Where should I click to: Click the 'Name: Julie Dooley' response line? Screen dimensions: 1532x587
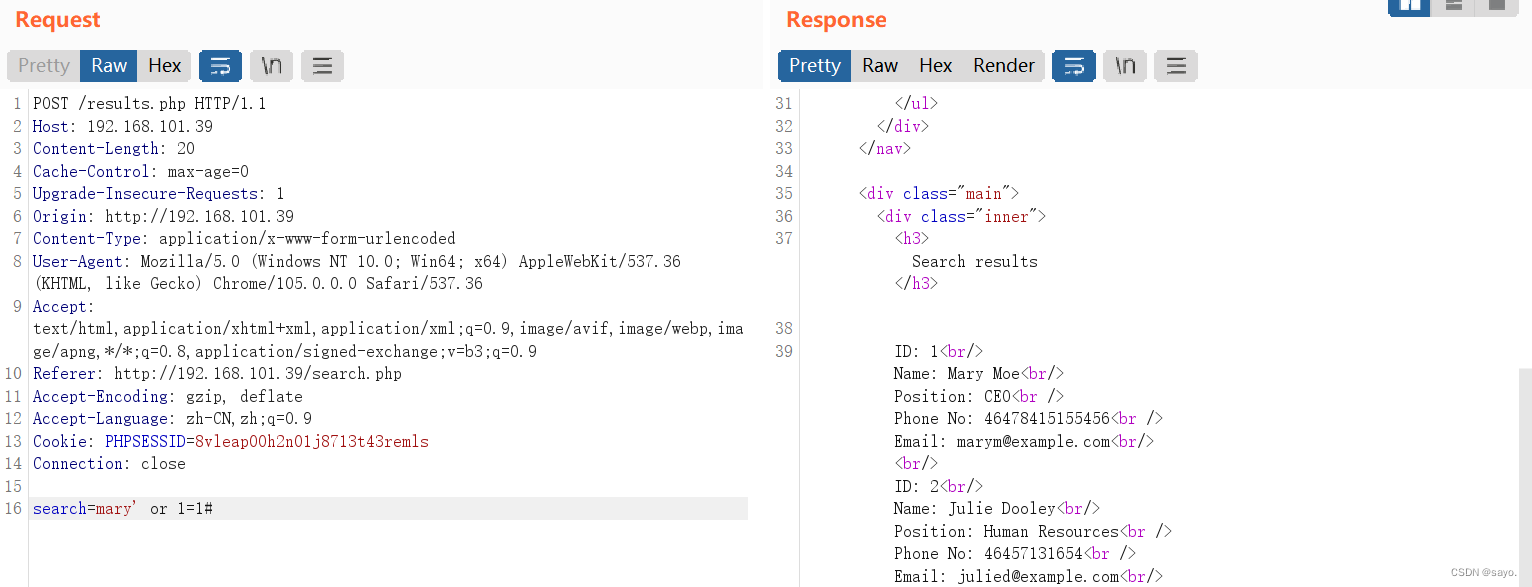[997, 509]
